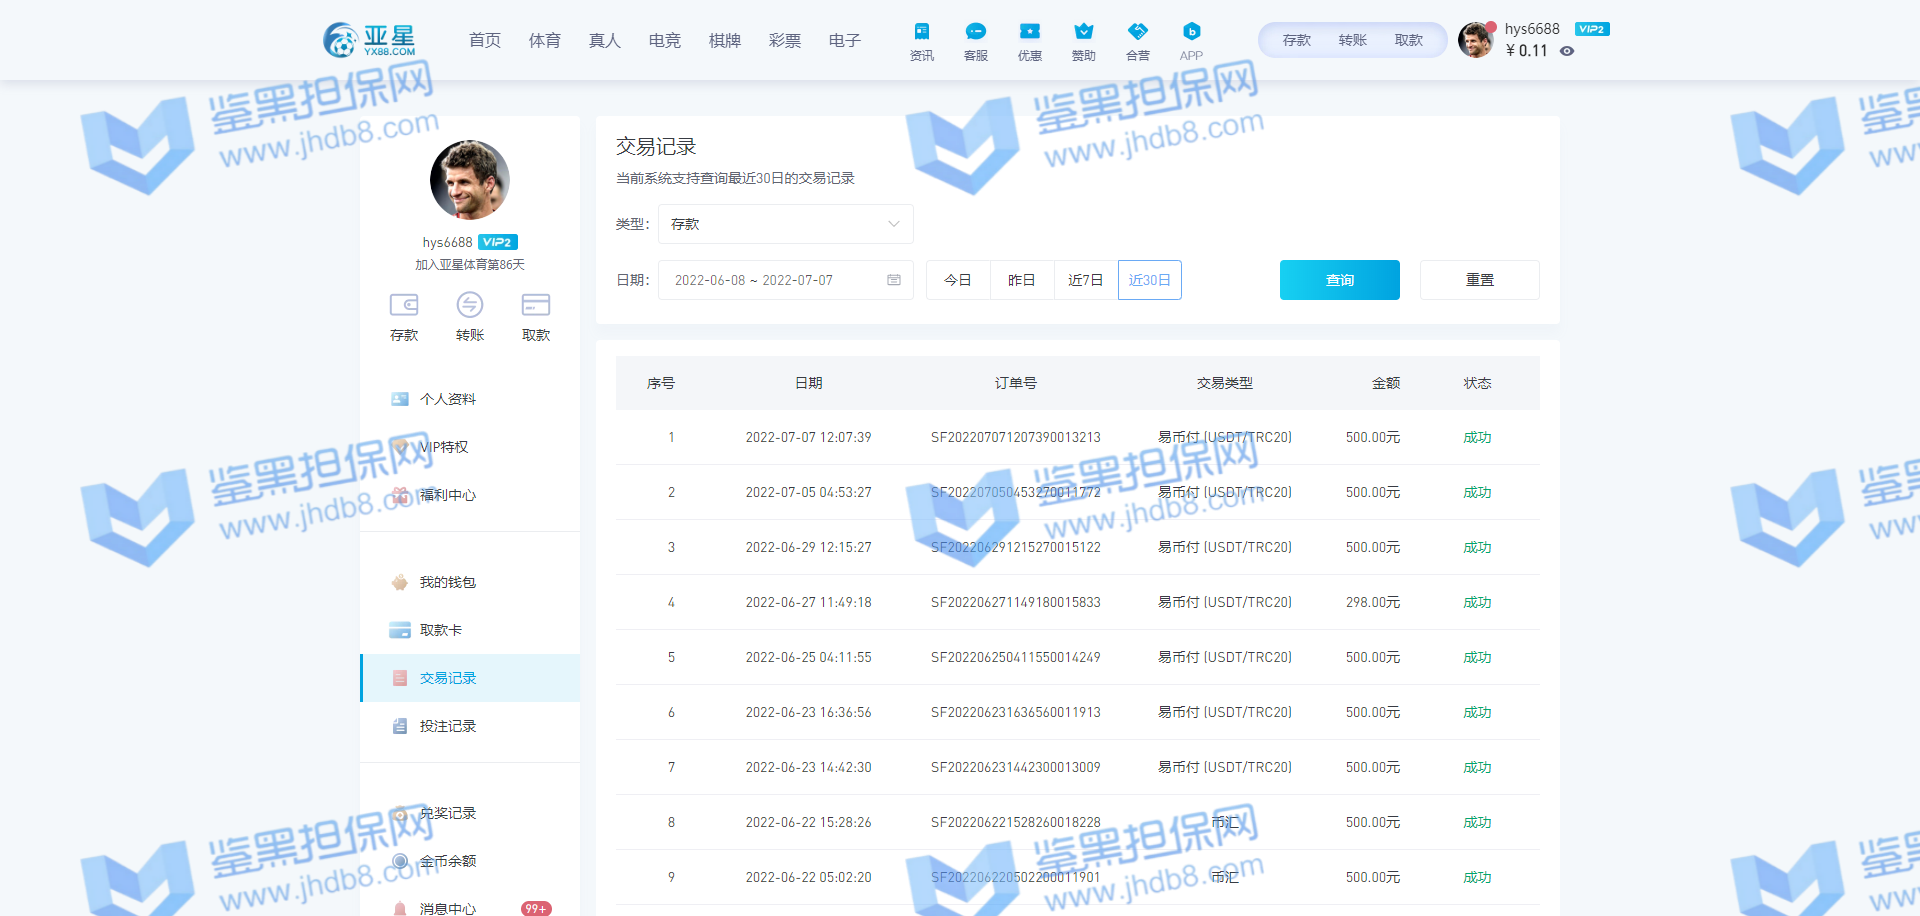Select the 今日 date range option
The image size is (1920, 916).
pos(958,280)
